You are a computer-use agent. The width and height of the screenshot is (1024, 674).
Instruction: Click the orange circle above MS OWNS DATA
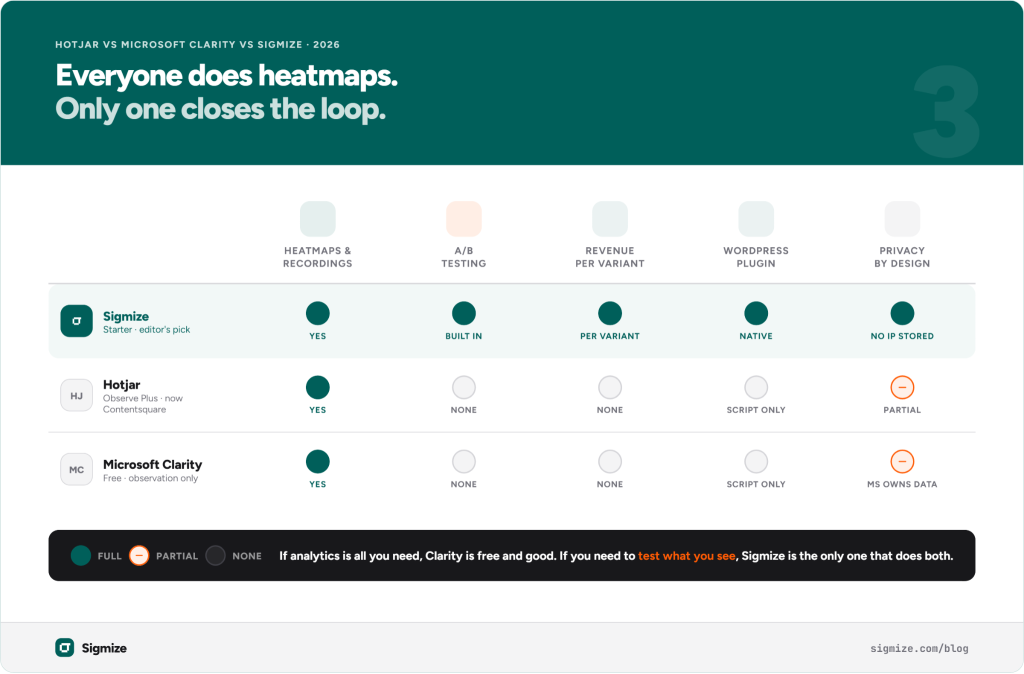[x=902, y=462]
